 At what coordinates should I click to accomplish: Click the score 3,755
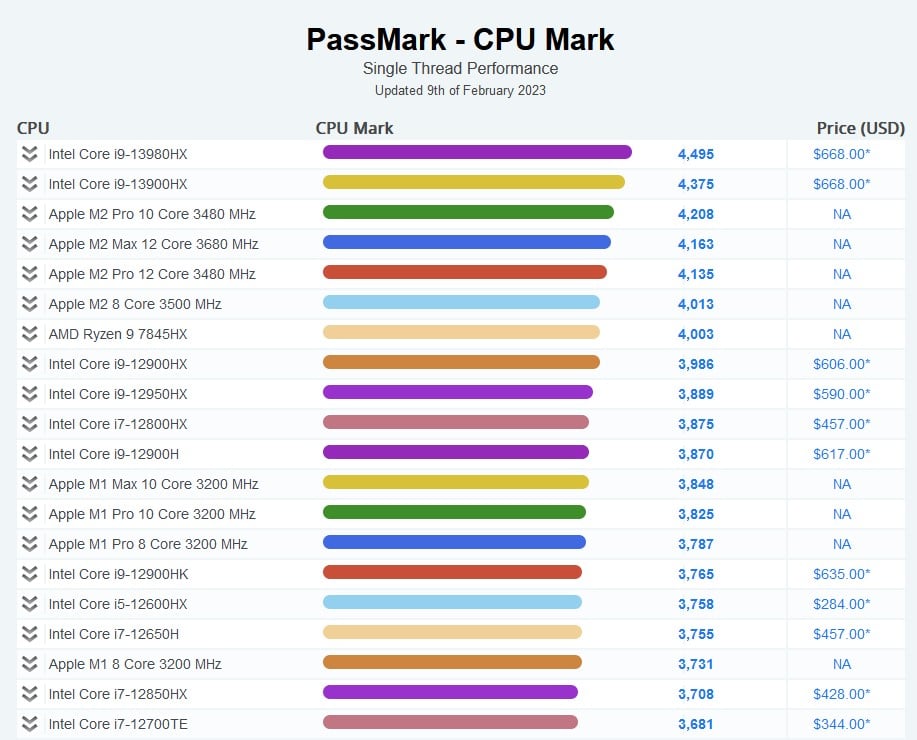click(x=696, y=634)
